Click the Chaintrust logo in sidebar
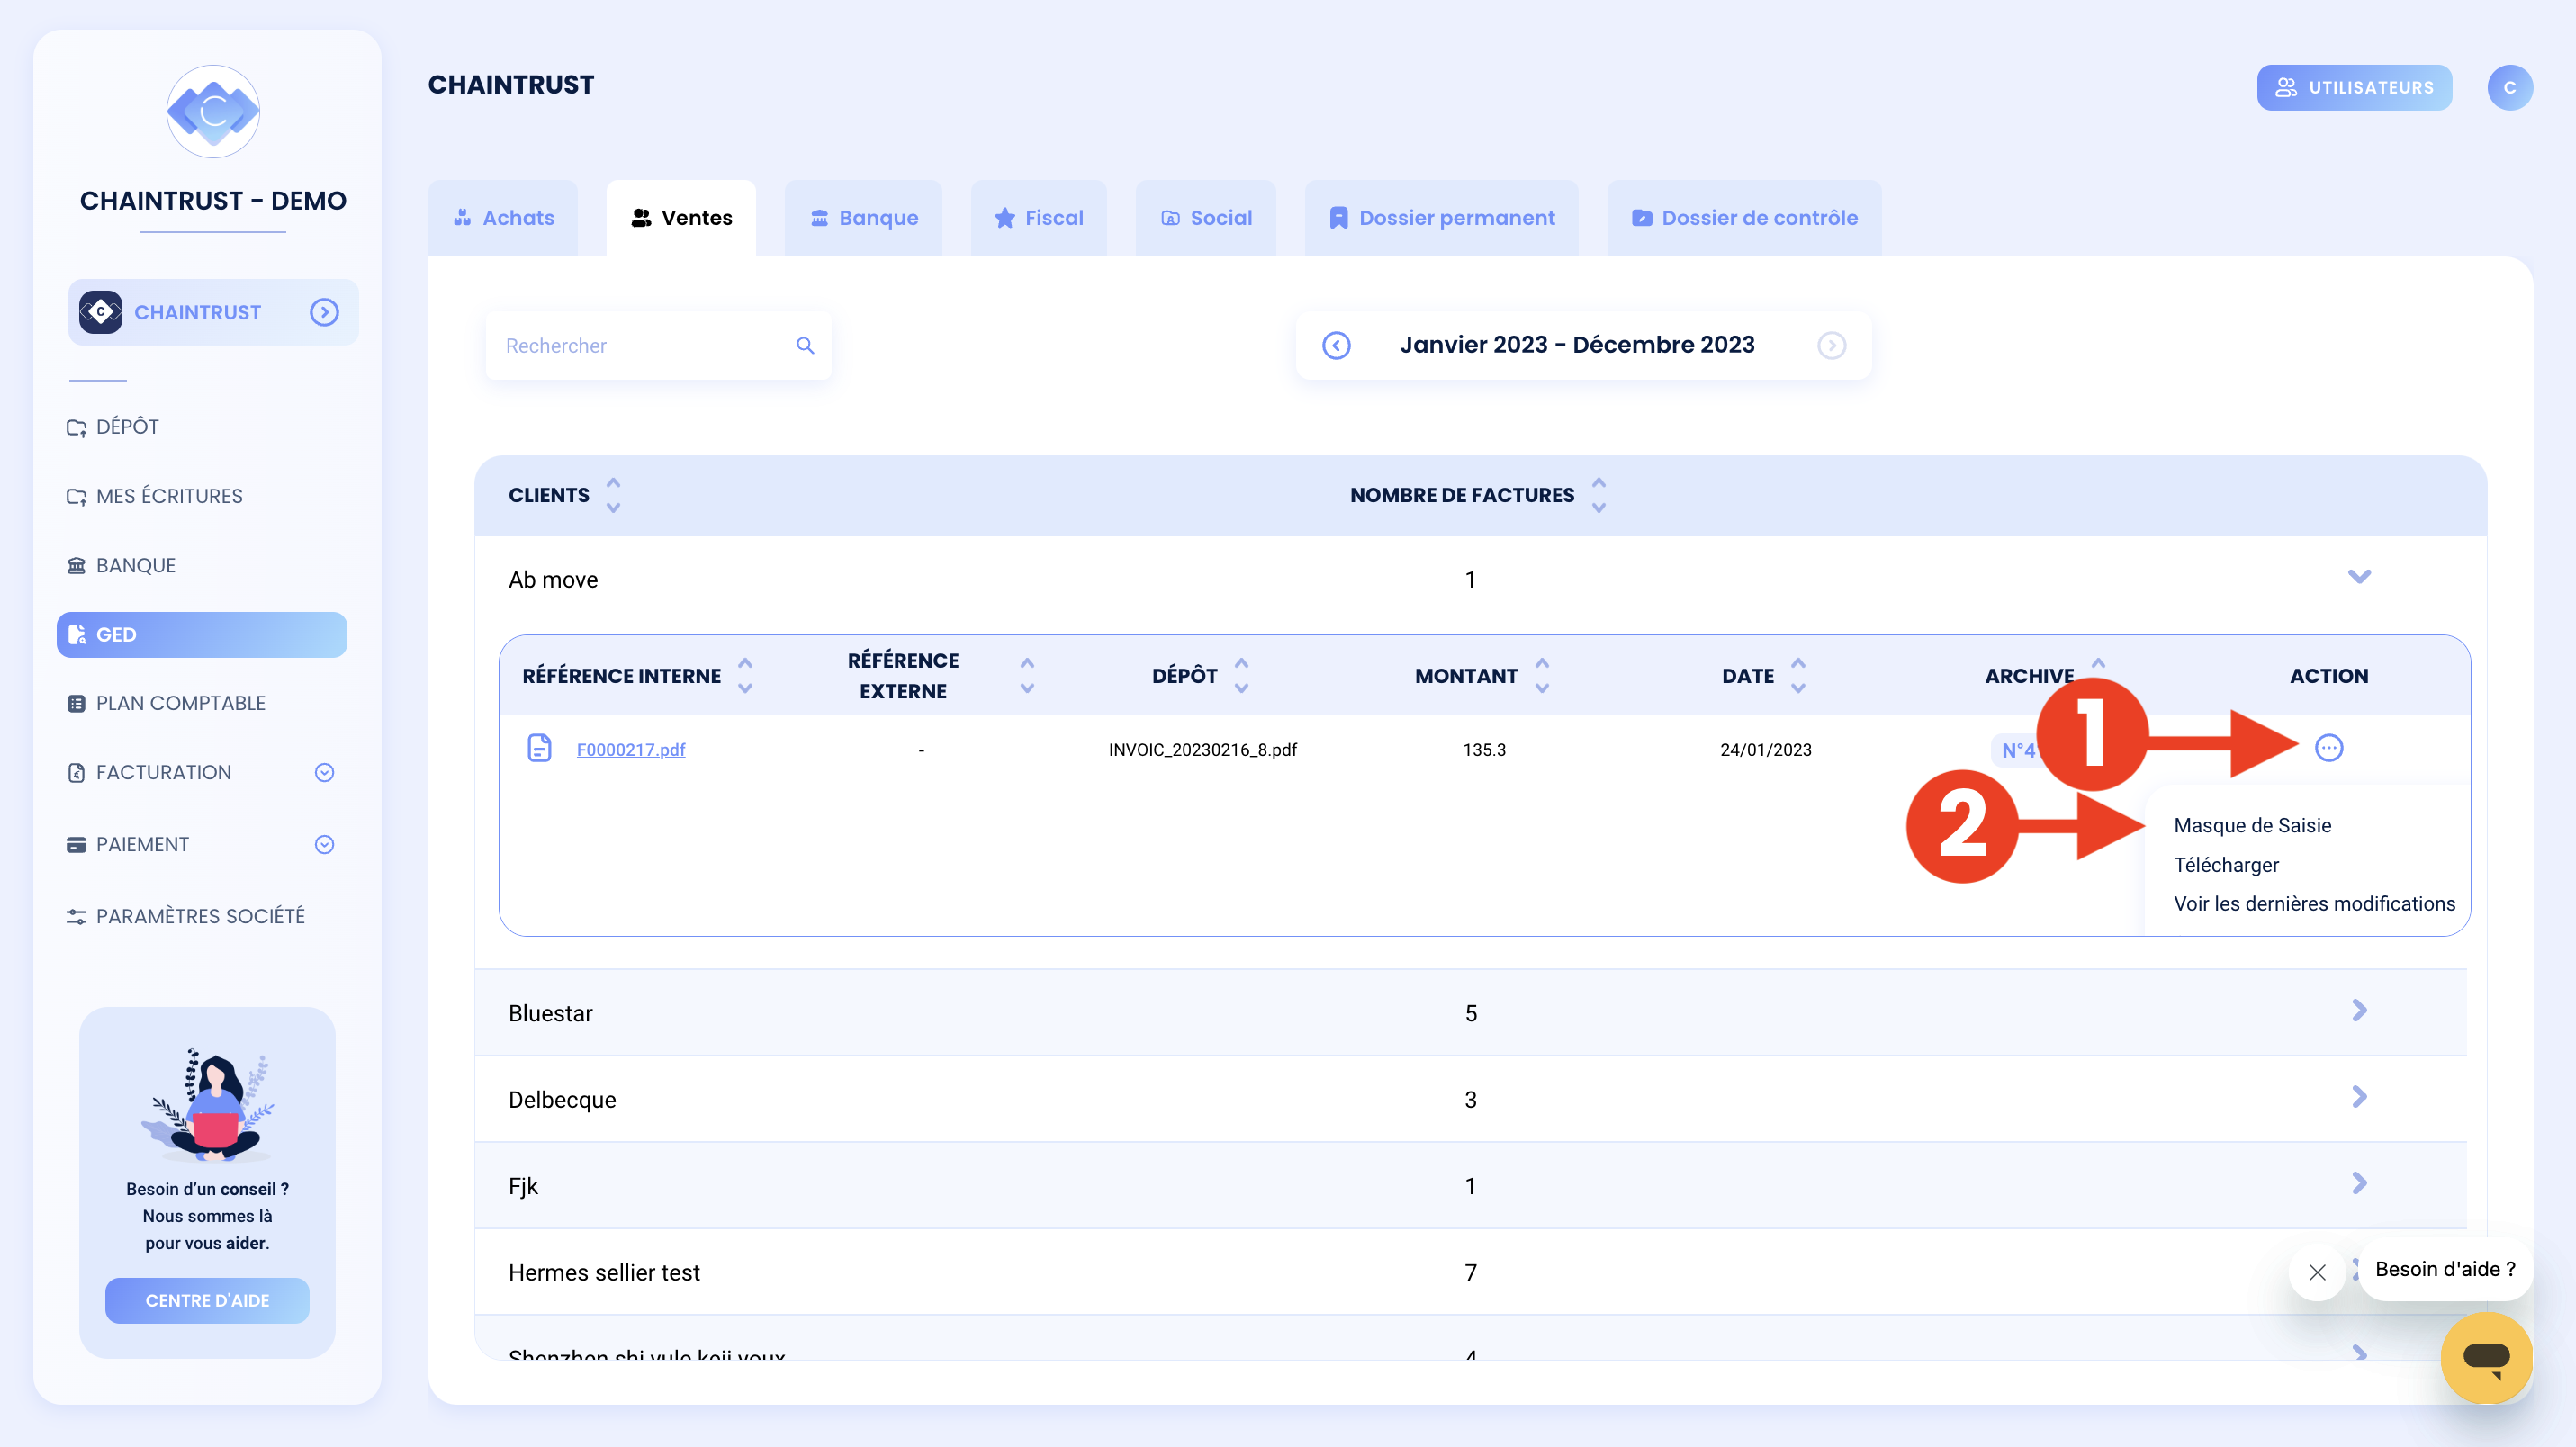The image size is (2576, 1447). tap(213, 111)
